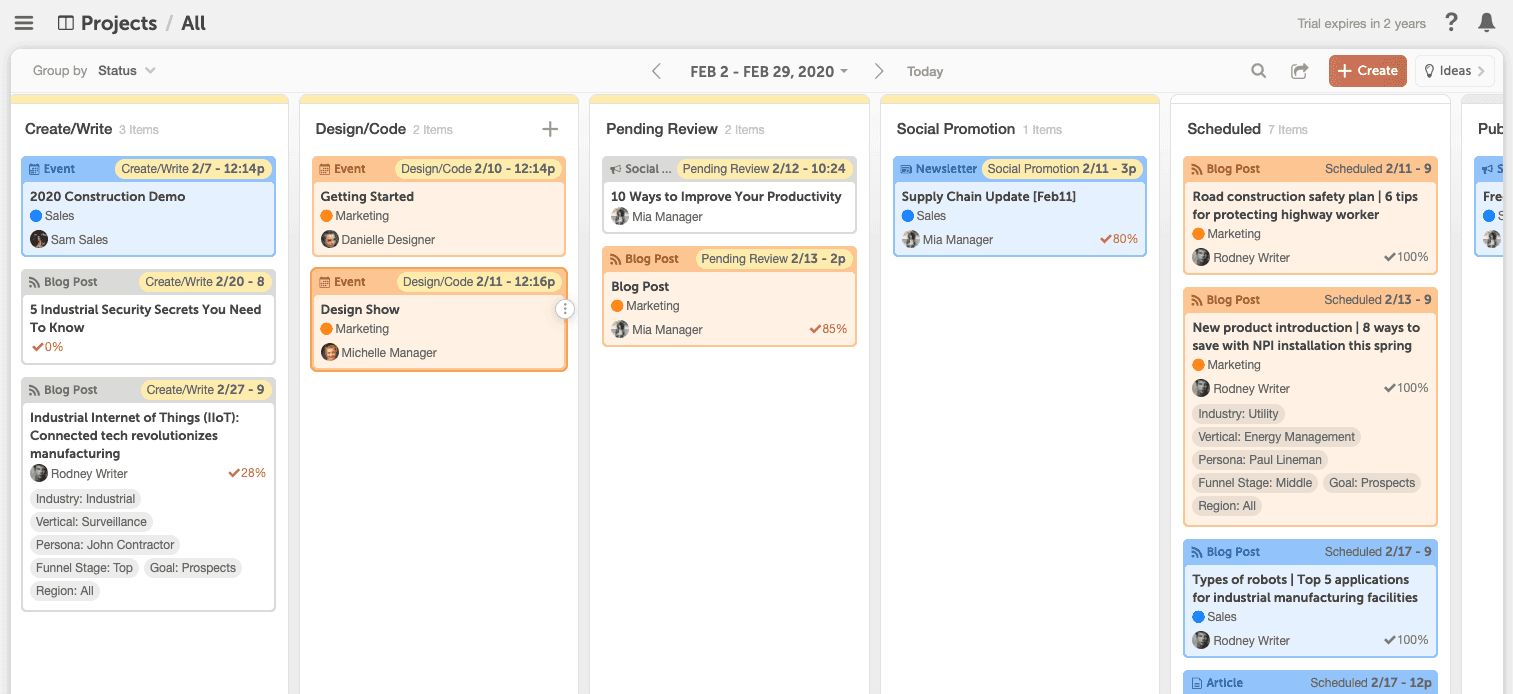The width and height of the screenshot is (1513, 694).
Task: Click the Industry: Utility tag
Action: pyautogui.click(x=1238, y=414)
